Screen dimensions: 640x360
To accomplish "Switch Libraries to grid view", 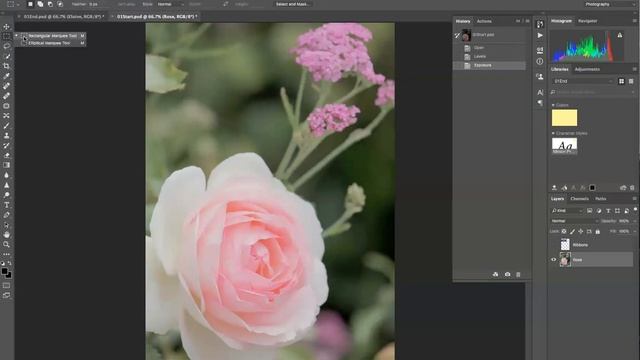I will 621,81.
